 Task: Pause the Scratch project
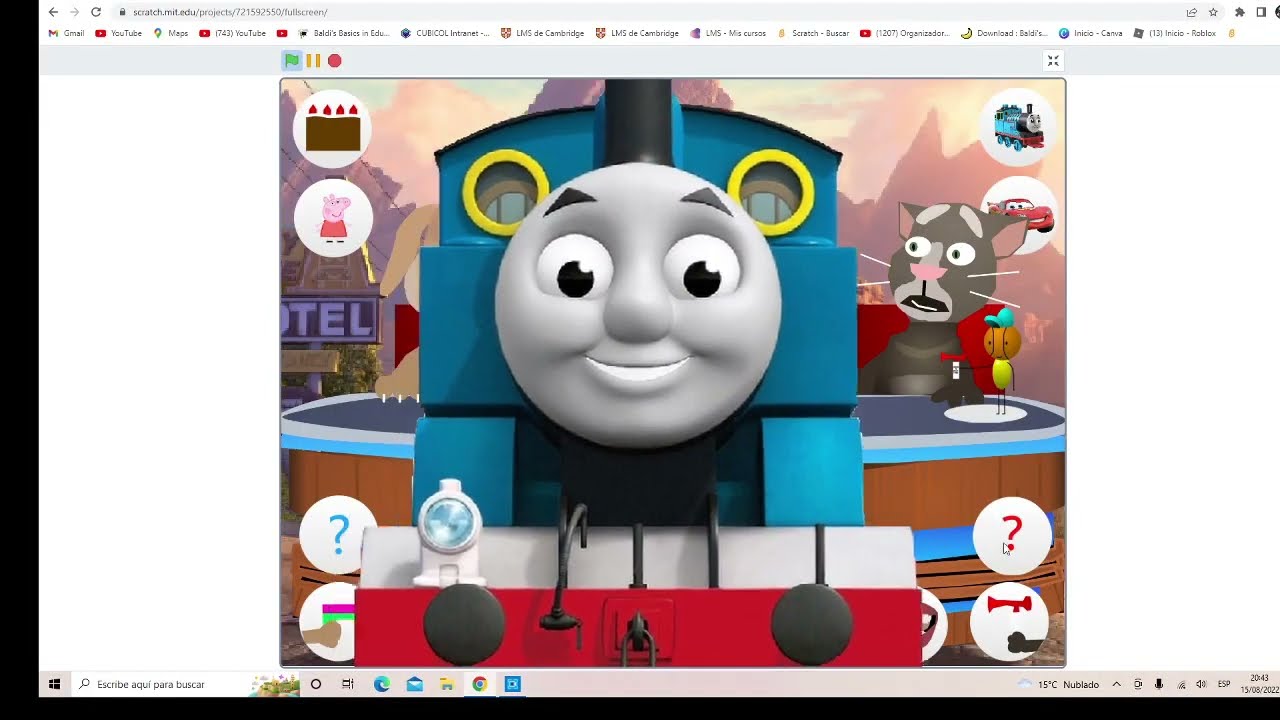[x=313, y=61]
